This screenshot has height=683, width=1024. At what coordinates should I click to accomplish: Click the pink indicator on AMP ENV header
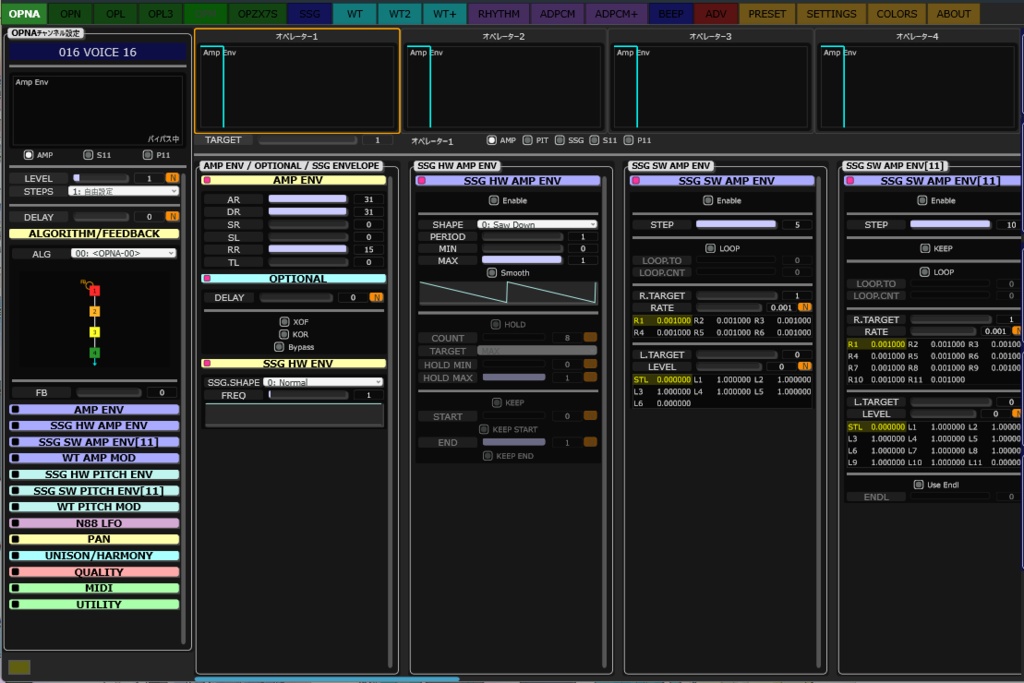207,180
